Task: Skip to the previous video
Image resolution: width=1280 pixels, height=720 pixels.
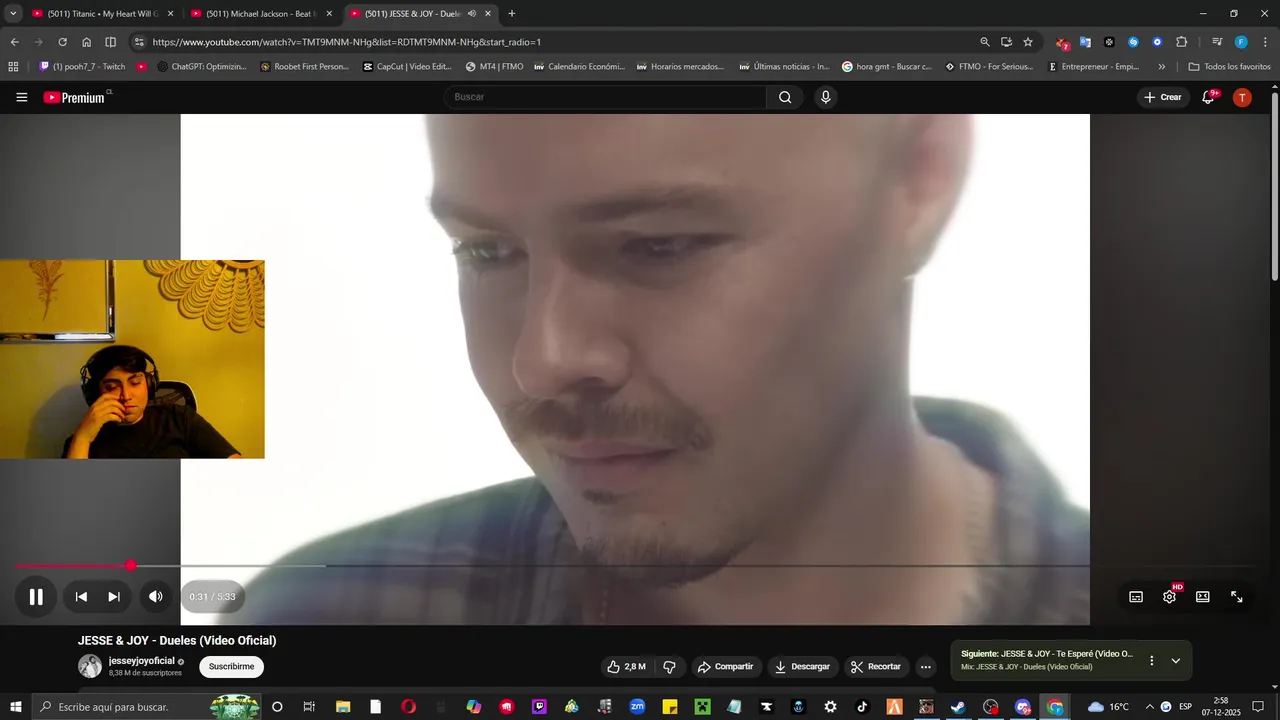Action: tap(81, 597)
